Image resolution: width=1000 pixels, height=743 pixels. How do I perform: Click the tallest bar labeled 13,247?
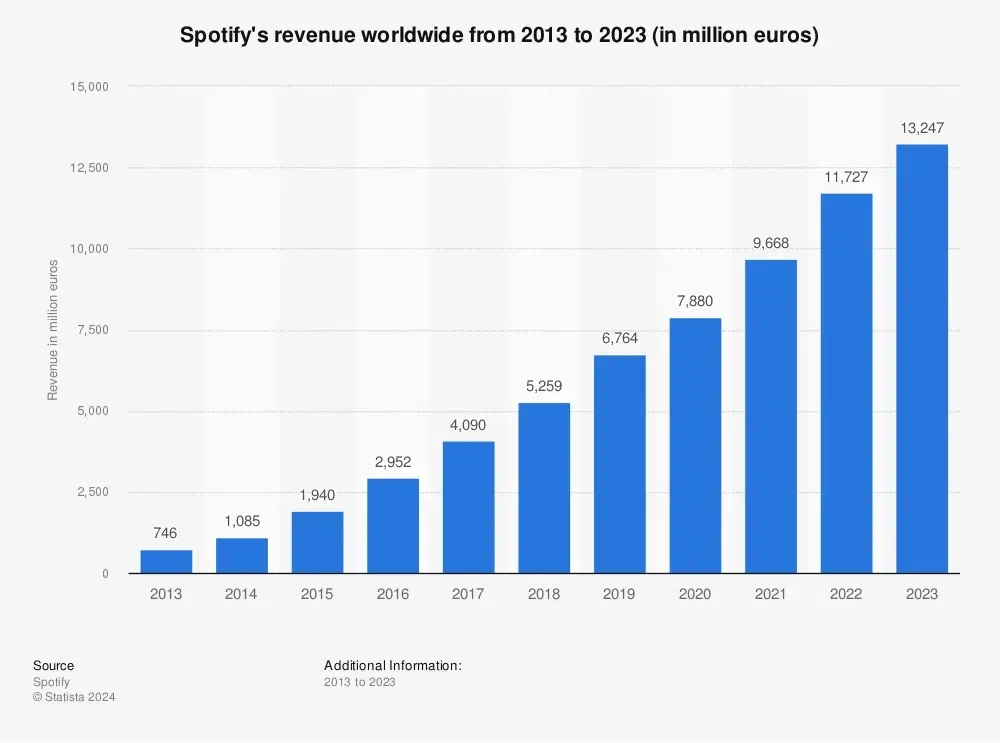pos(921,360)
